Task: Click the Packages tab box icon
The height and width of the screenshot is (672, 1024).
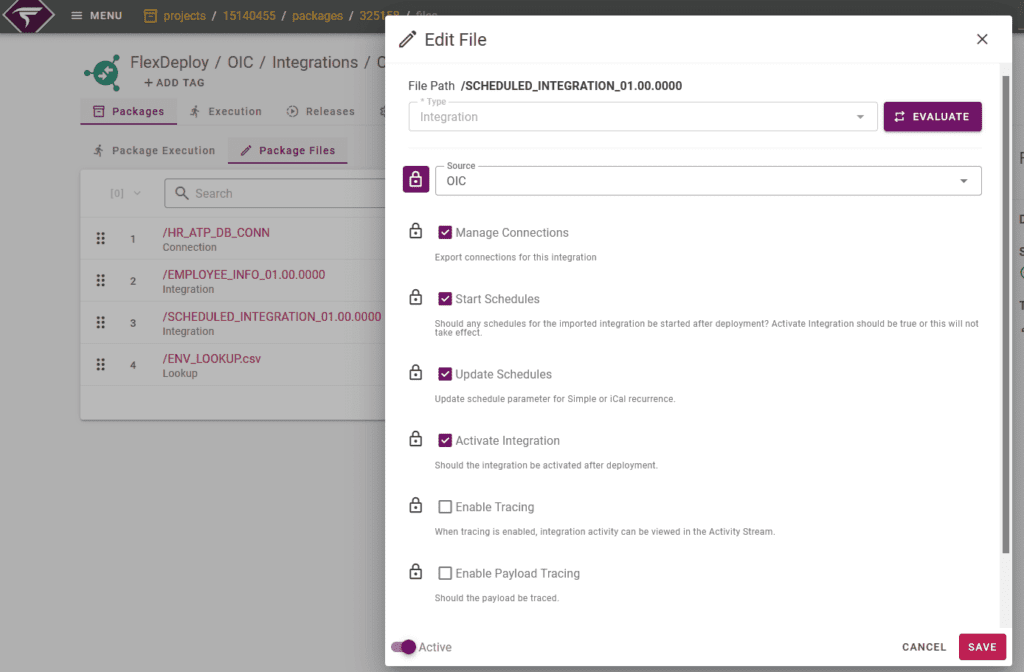Action: (x=99, y=111)
